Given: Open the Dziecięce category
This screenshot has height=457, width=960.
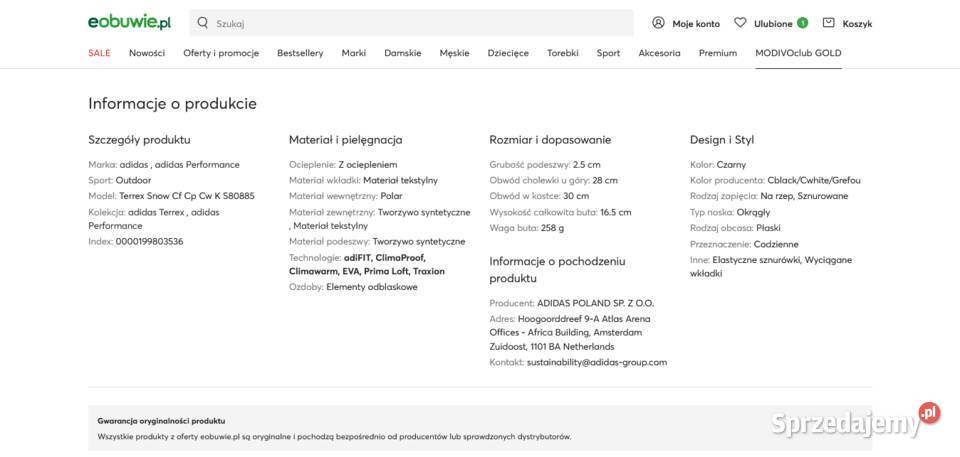Looking at the screenshot, I should click(508, 53).
